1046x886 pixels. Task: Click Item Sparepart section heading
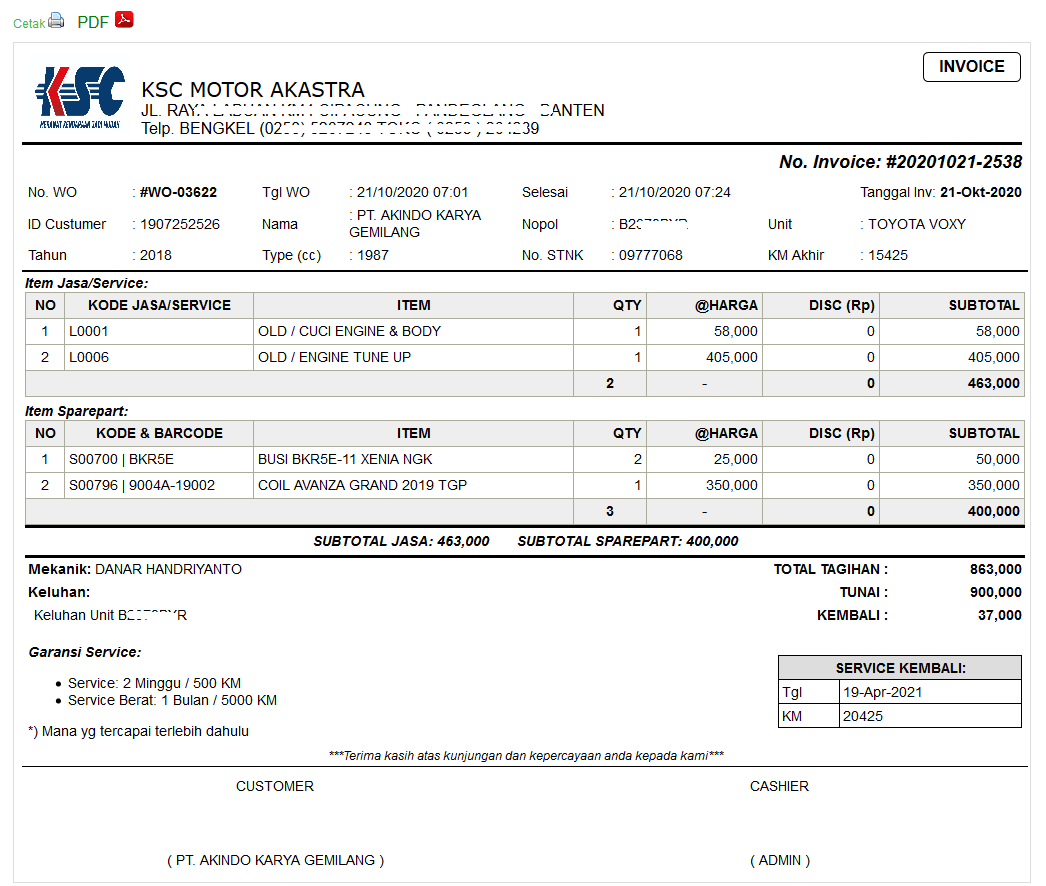[x=77, y=411]
